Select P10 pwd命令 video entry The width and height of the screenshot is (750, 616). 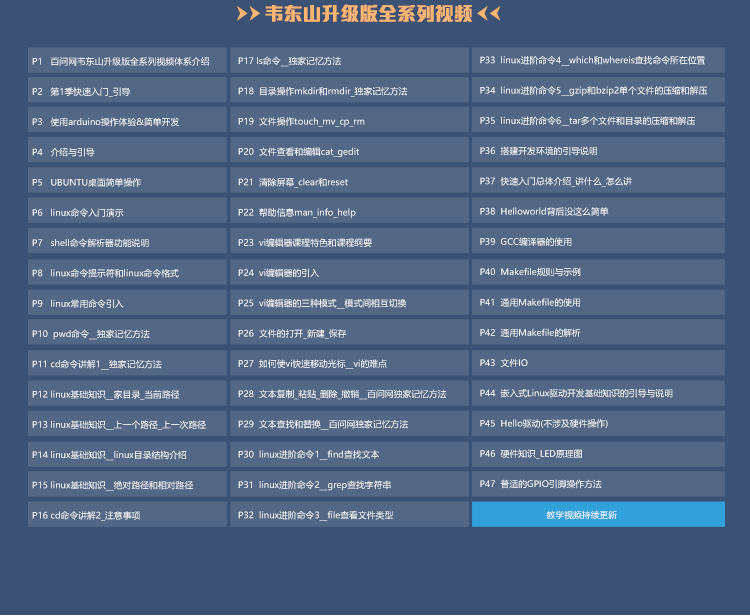pos(127,333)
